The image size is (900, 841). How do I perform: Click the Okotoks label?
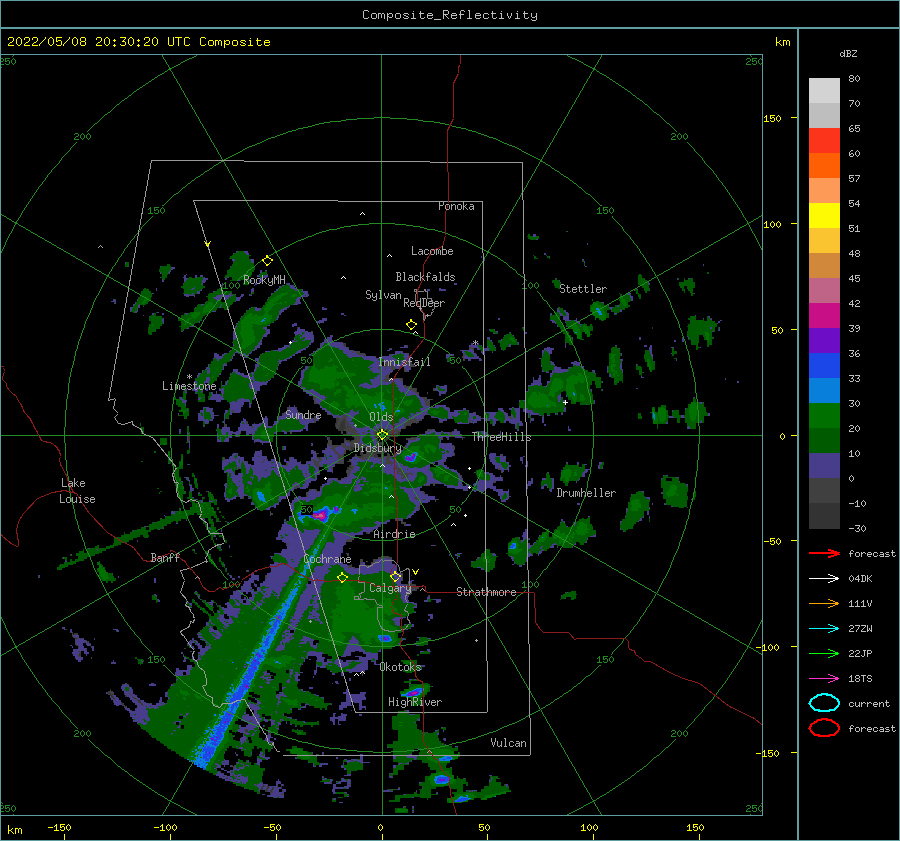401,666
